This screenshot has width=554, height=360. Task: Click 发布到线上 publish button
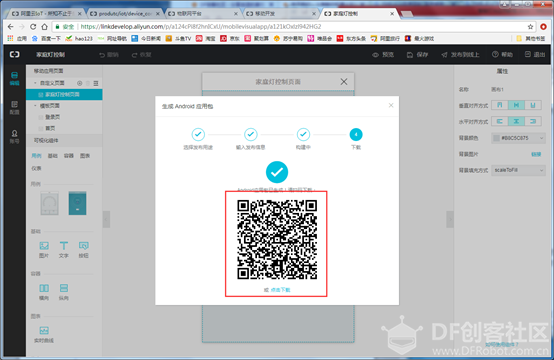460,55
